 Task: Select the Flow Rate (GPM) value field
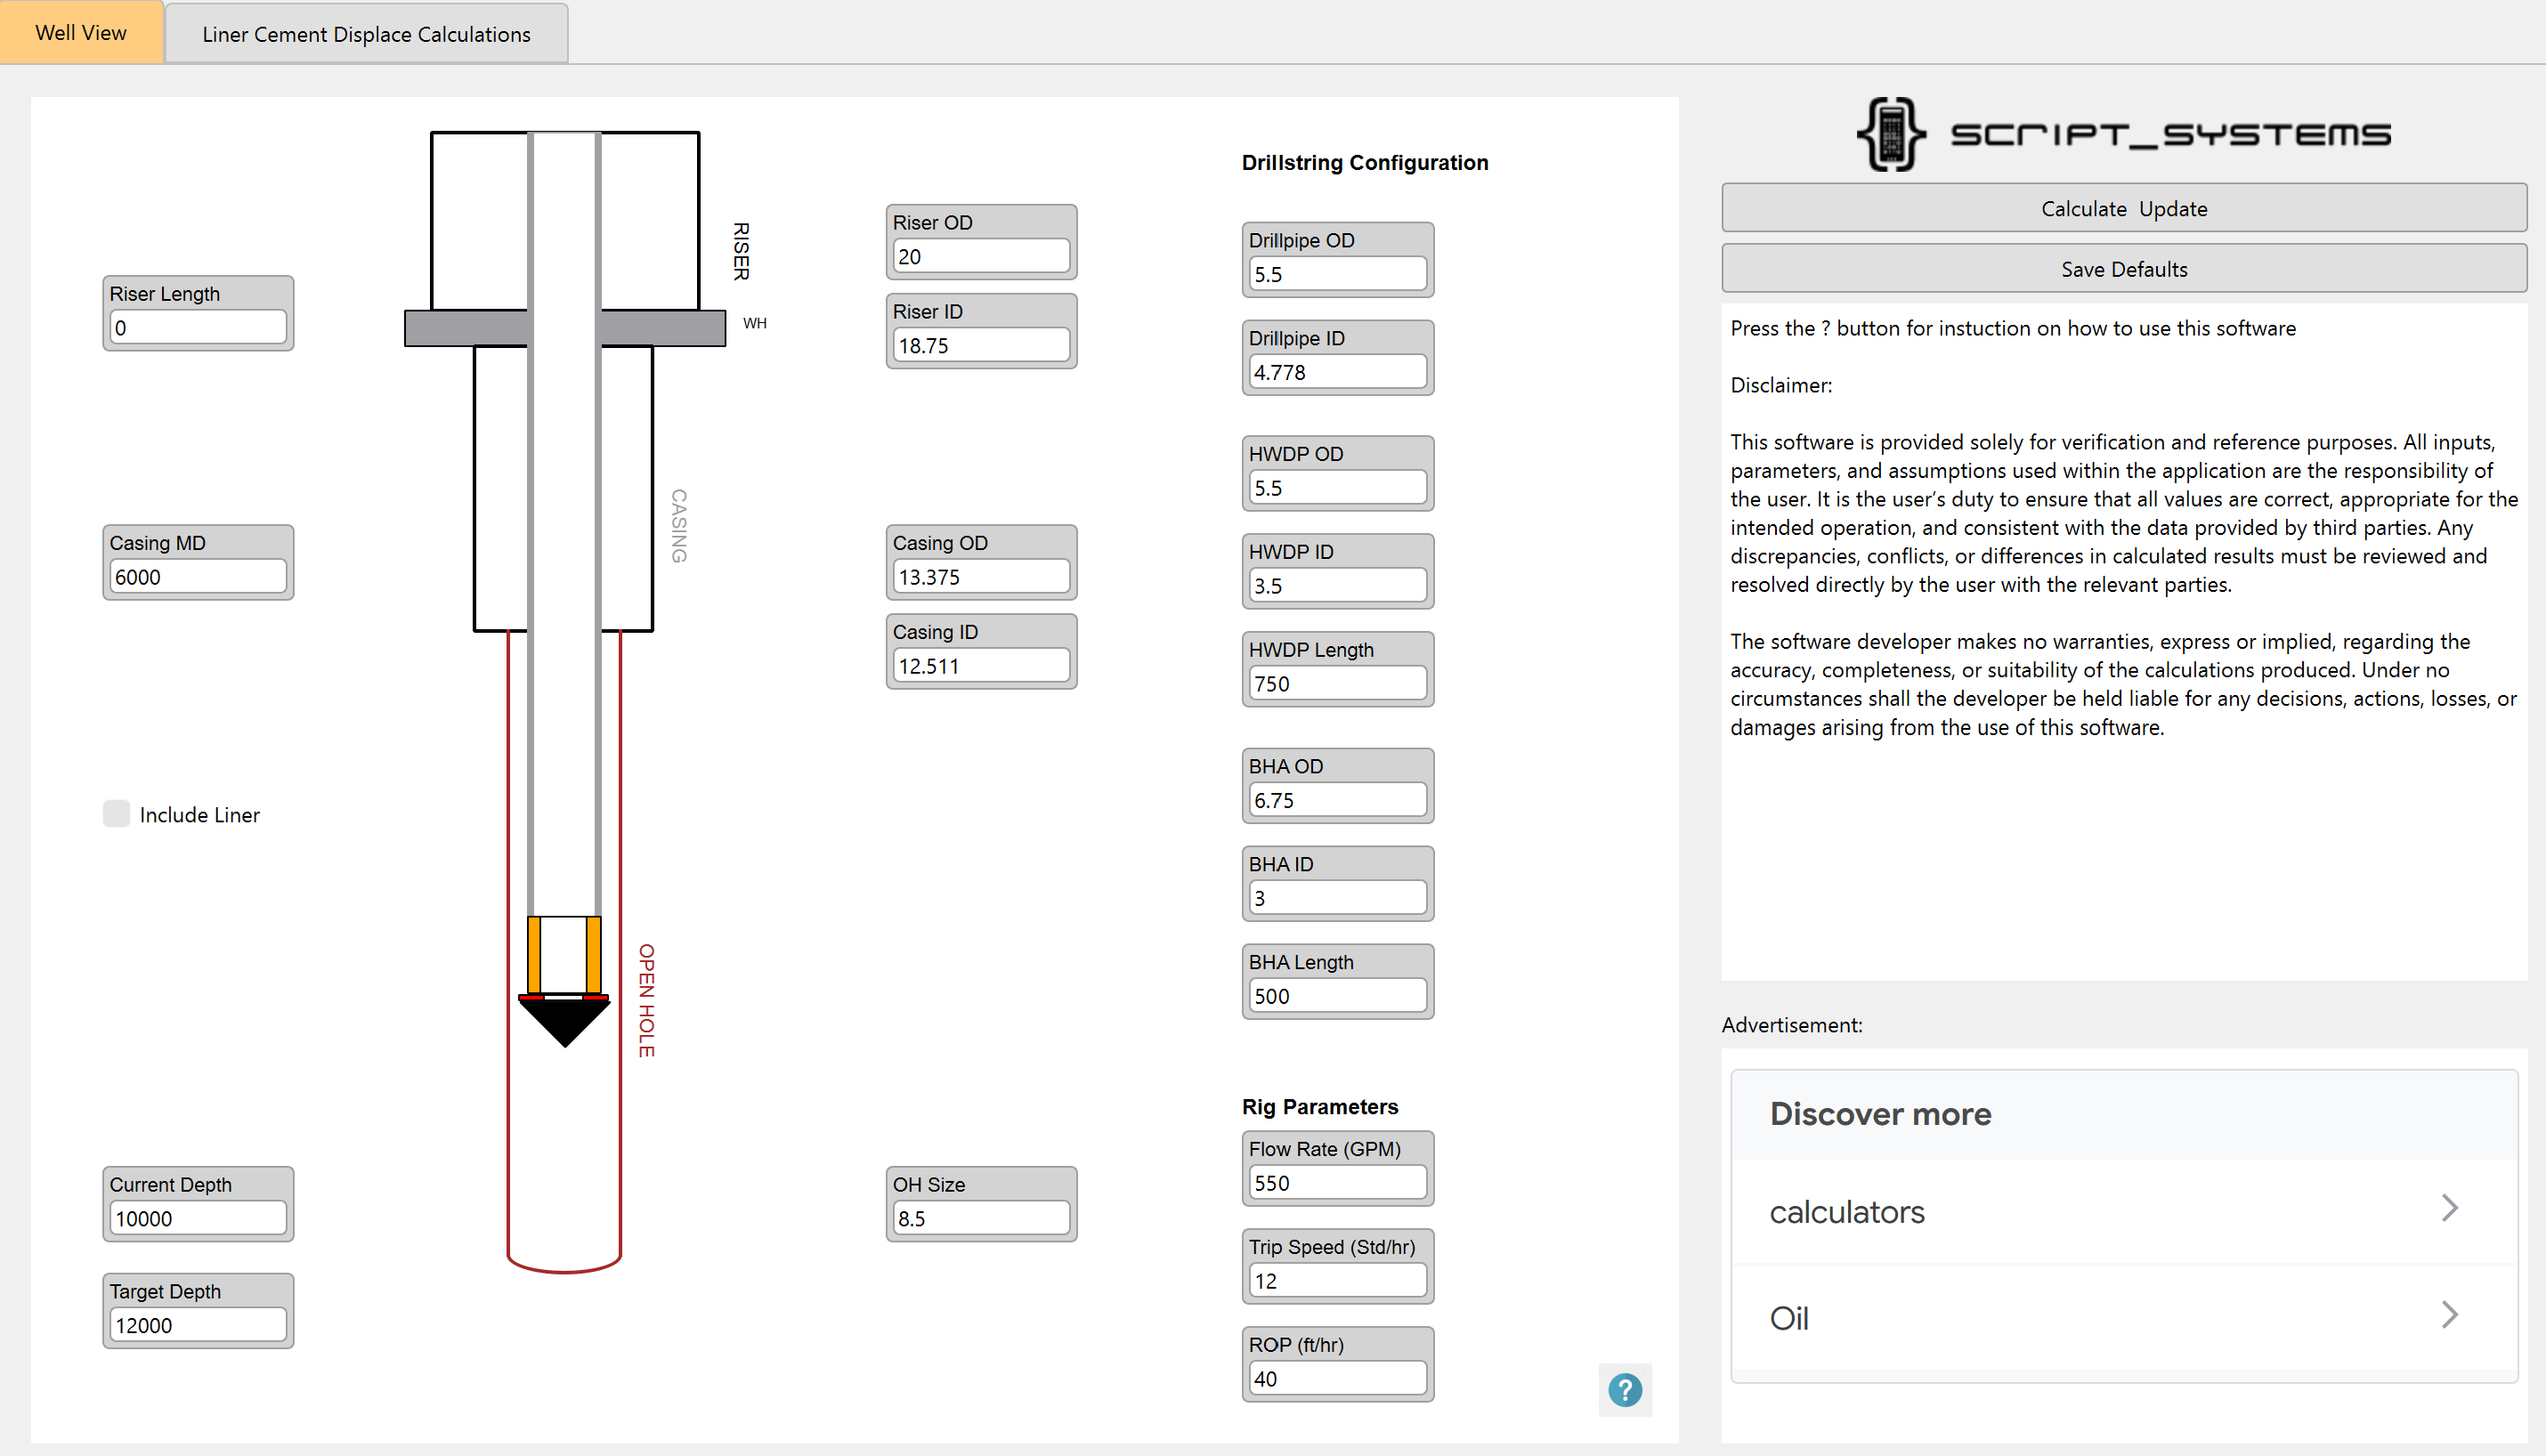1337,1182
